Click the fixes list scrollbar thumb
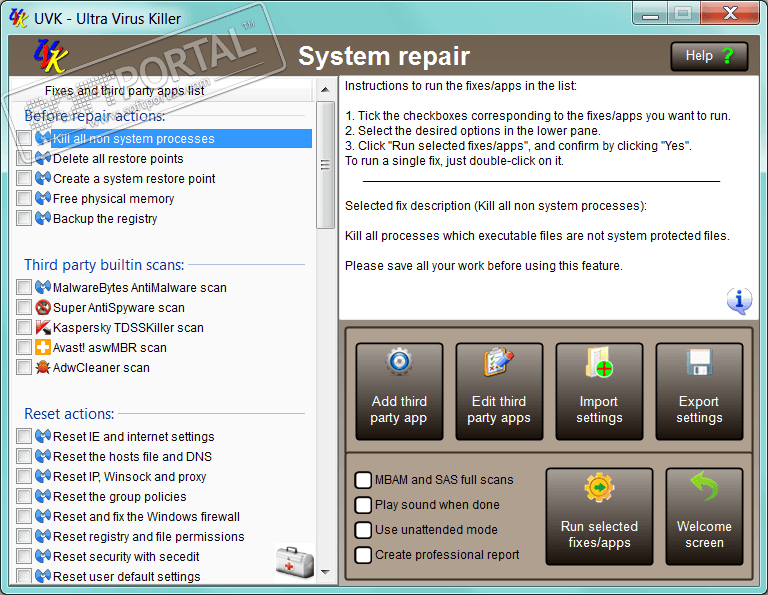 click(325, 165)
